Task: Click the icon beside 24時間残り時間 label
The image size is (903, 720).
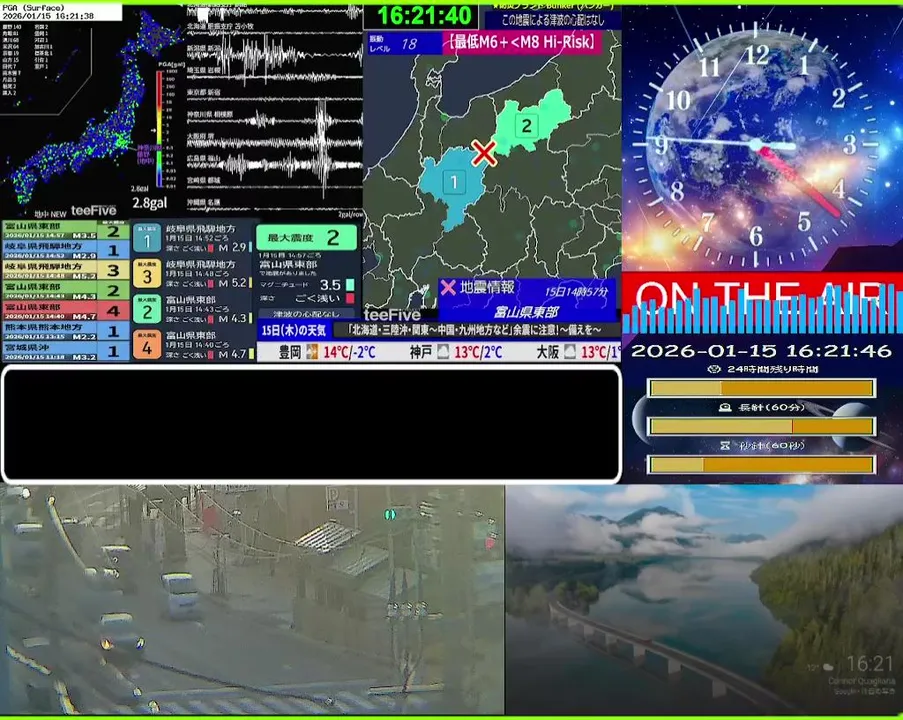Action: pos(714,369)
